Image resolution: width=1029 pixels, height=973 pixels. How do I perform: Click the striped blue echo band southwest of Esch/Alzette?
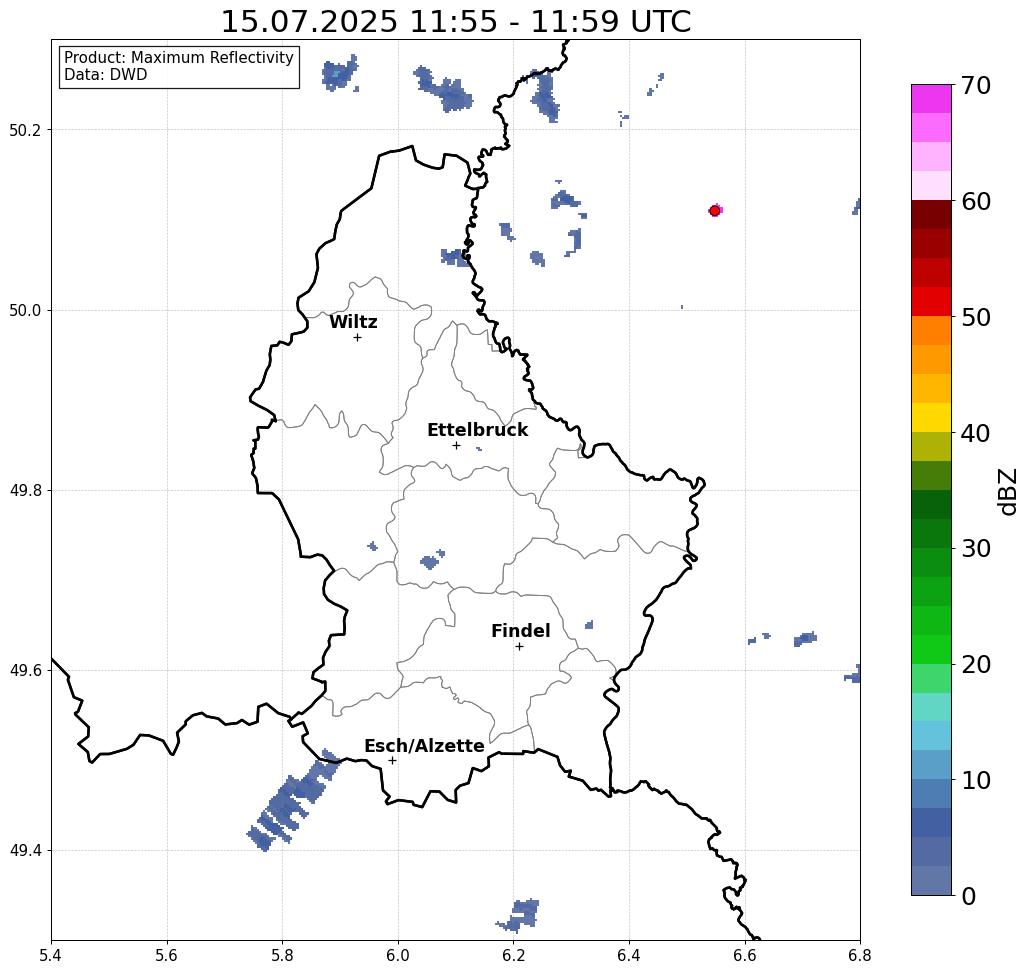click(x=293, y=801)
